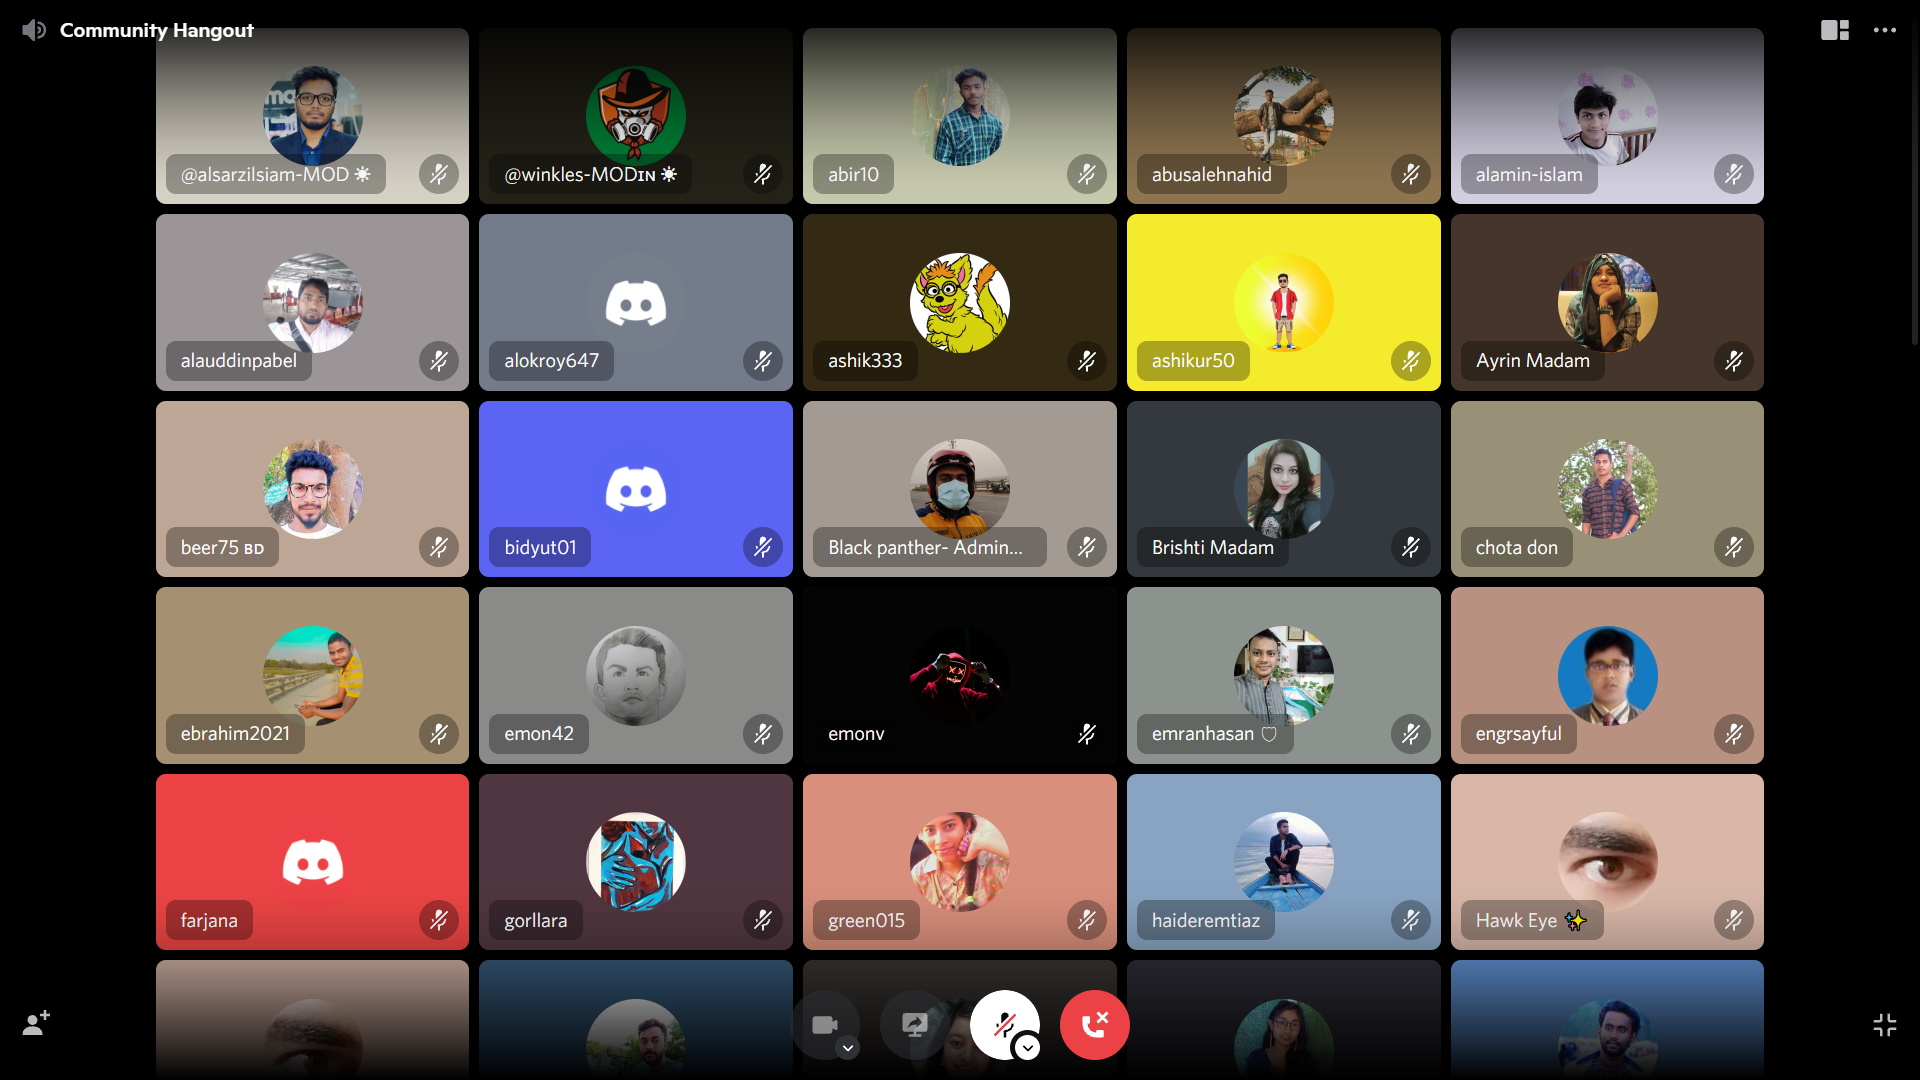Click the Community Hangout channel title

click(157, 30)
